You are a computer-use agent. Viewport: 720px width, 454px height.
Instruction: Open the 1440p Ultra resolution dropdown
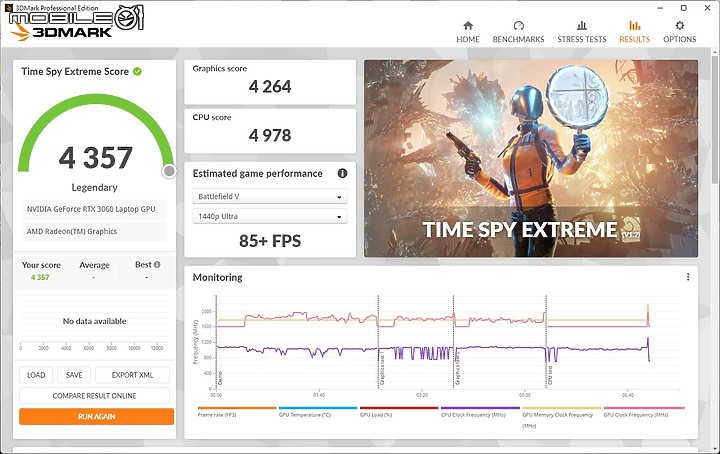[x=270, y=216]
